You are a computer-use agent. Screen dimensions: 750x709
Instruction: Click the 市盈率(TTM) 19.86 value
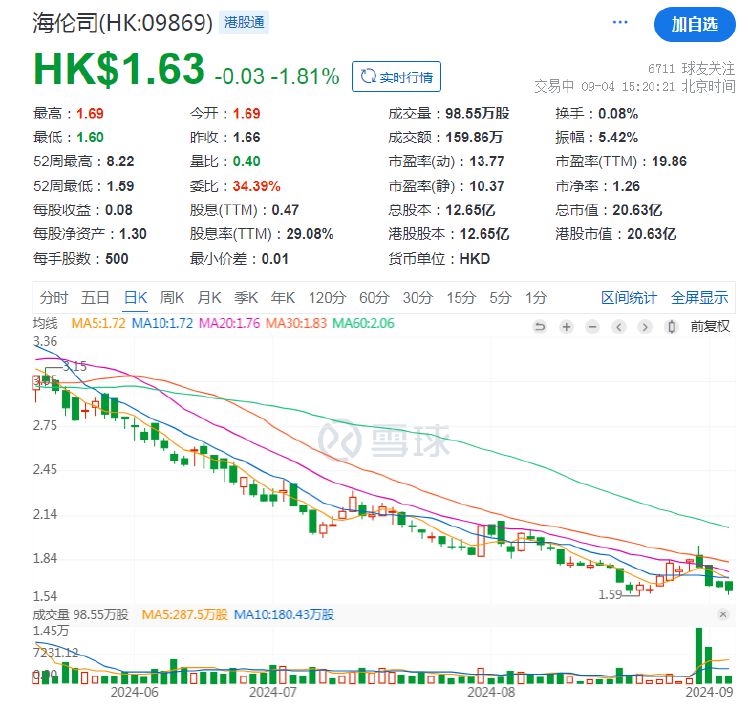(x=669, y=161)
